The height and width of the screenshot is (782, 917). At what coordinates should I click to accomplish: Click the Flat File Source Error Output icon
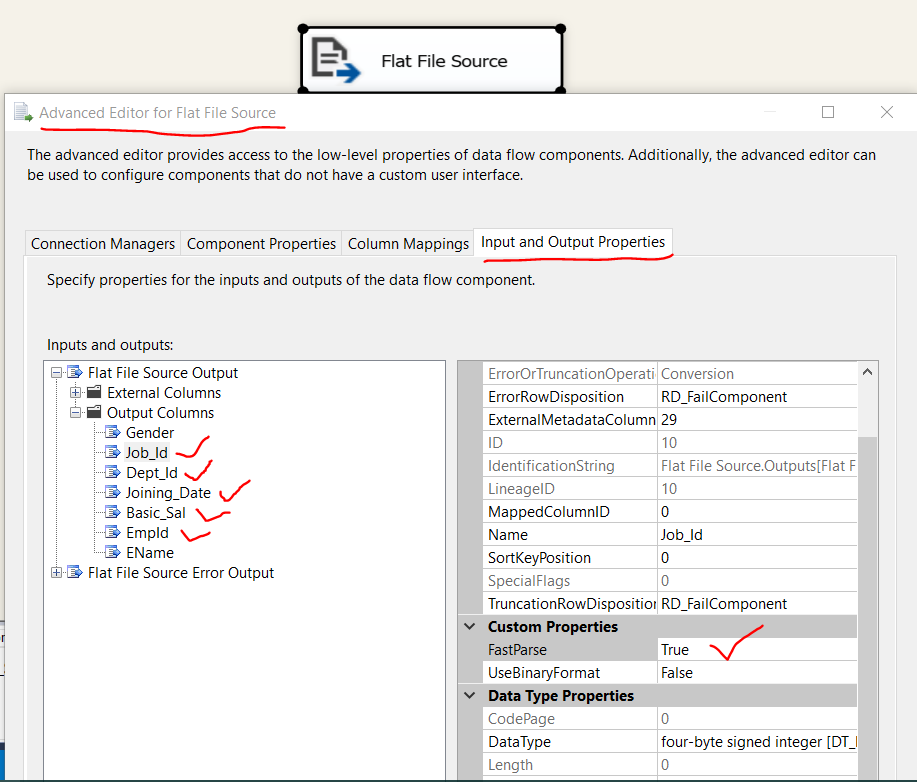pyautogui.click(x=74, y=573)
